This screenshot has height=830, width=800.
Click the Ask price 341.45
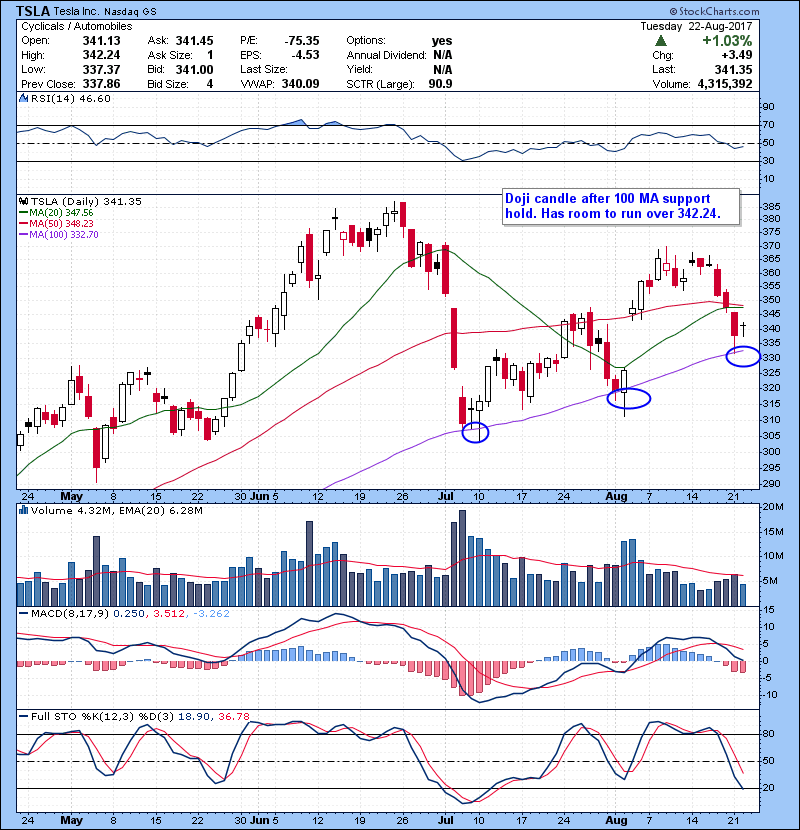194,41
